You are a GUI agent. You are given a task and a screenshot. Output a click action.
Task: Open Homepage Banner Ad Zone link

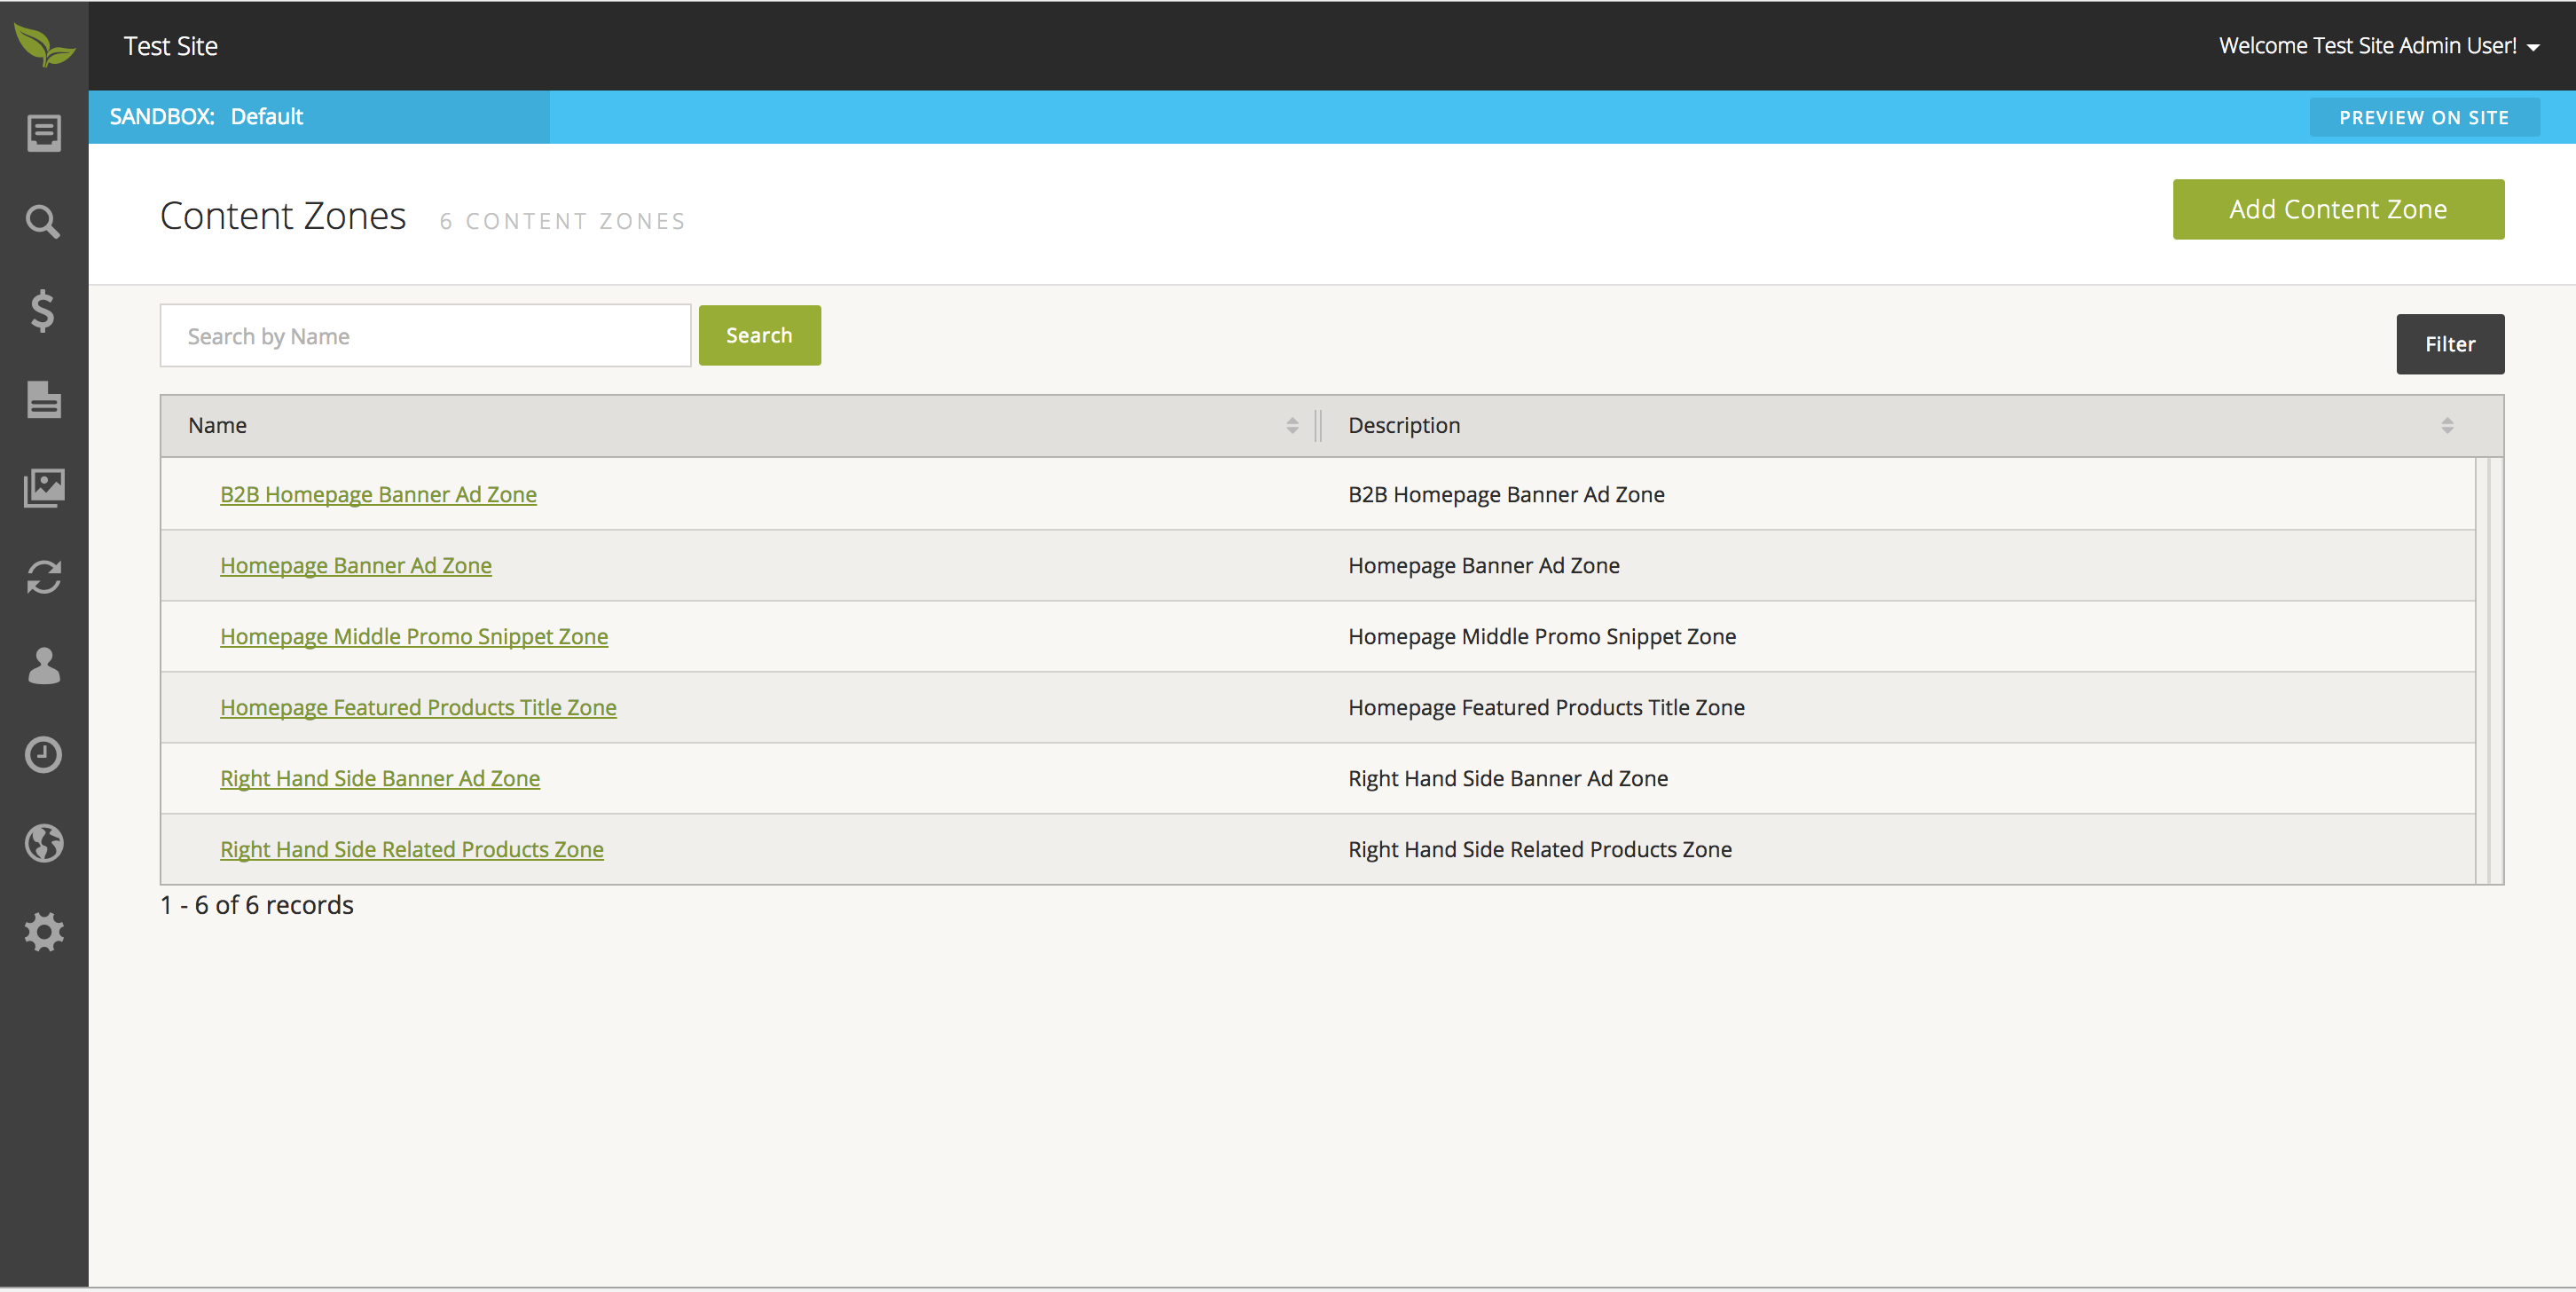click(x=356, y=565)
